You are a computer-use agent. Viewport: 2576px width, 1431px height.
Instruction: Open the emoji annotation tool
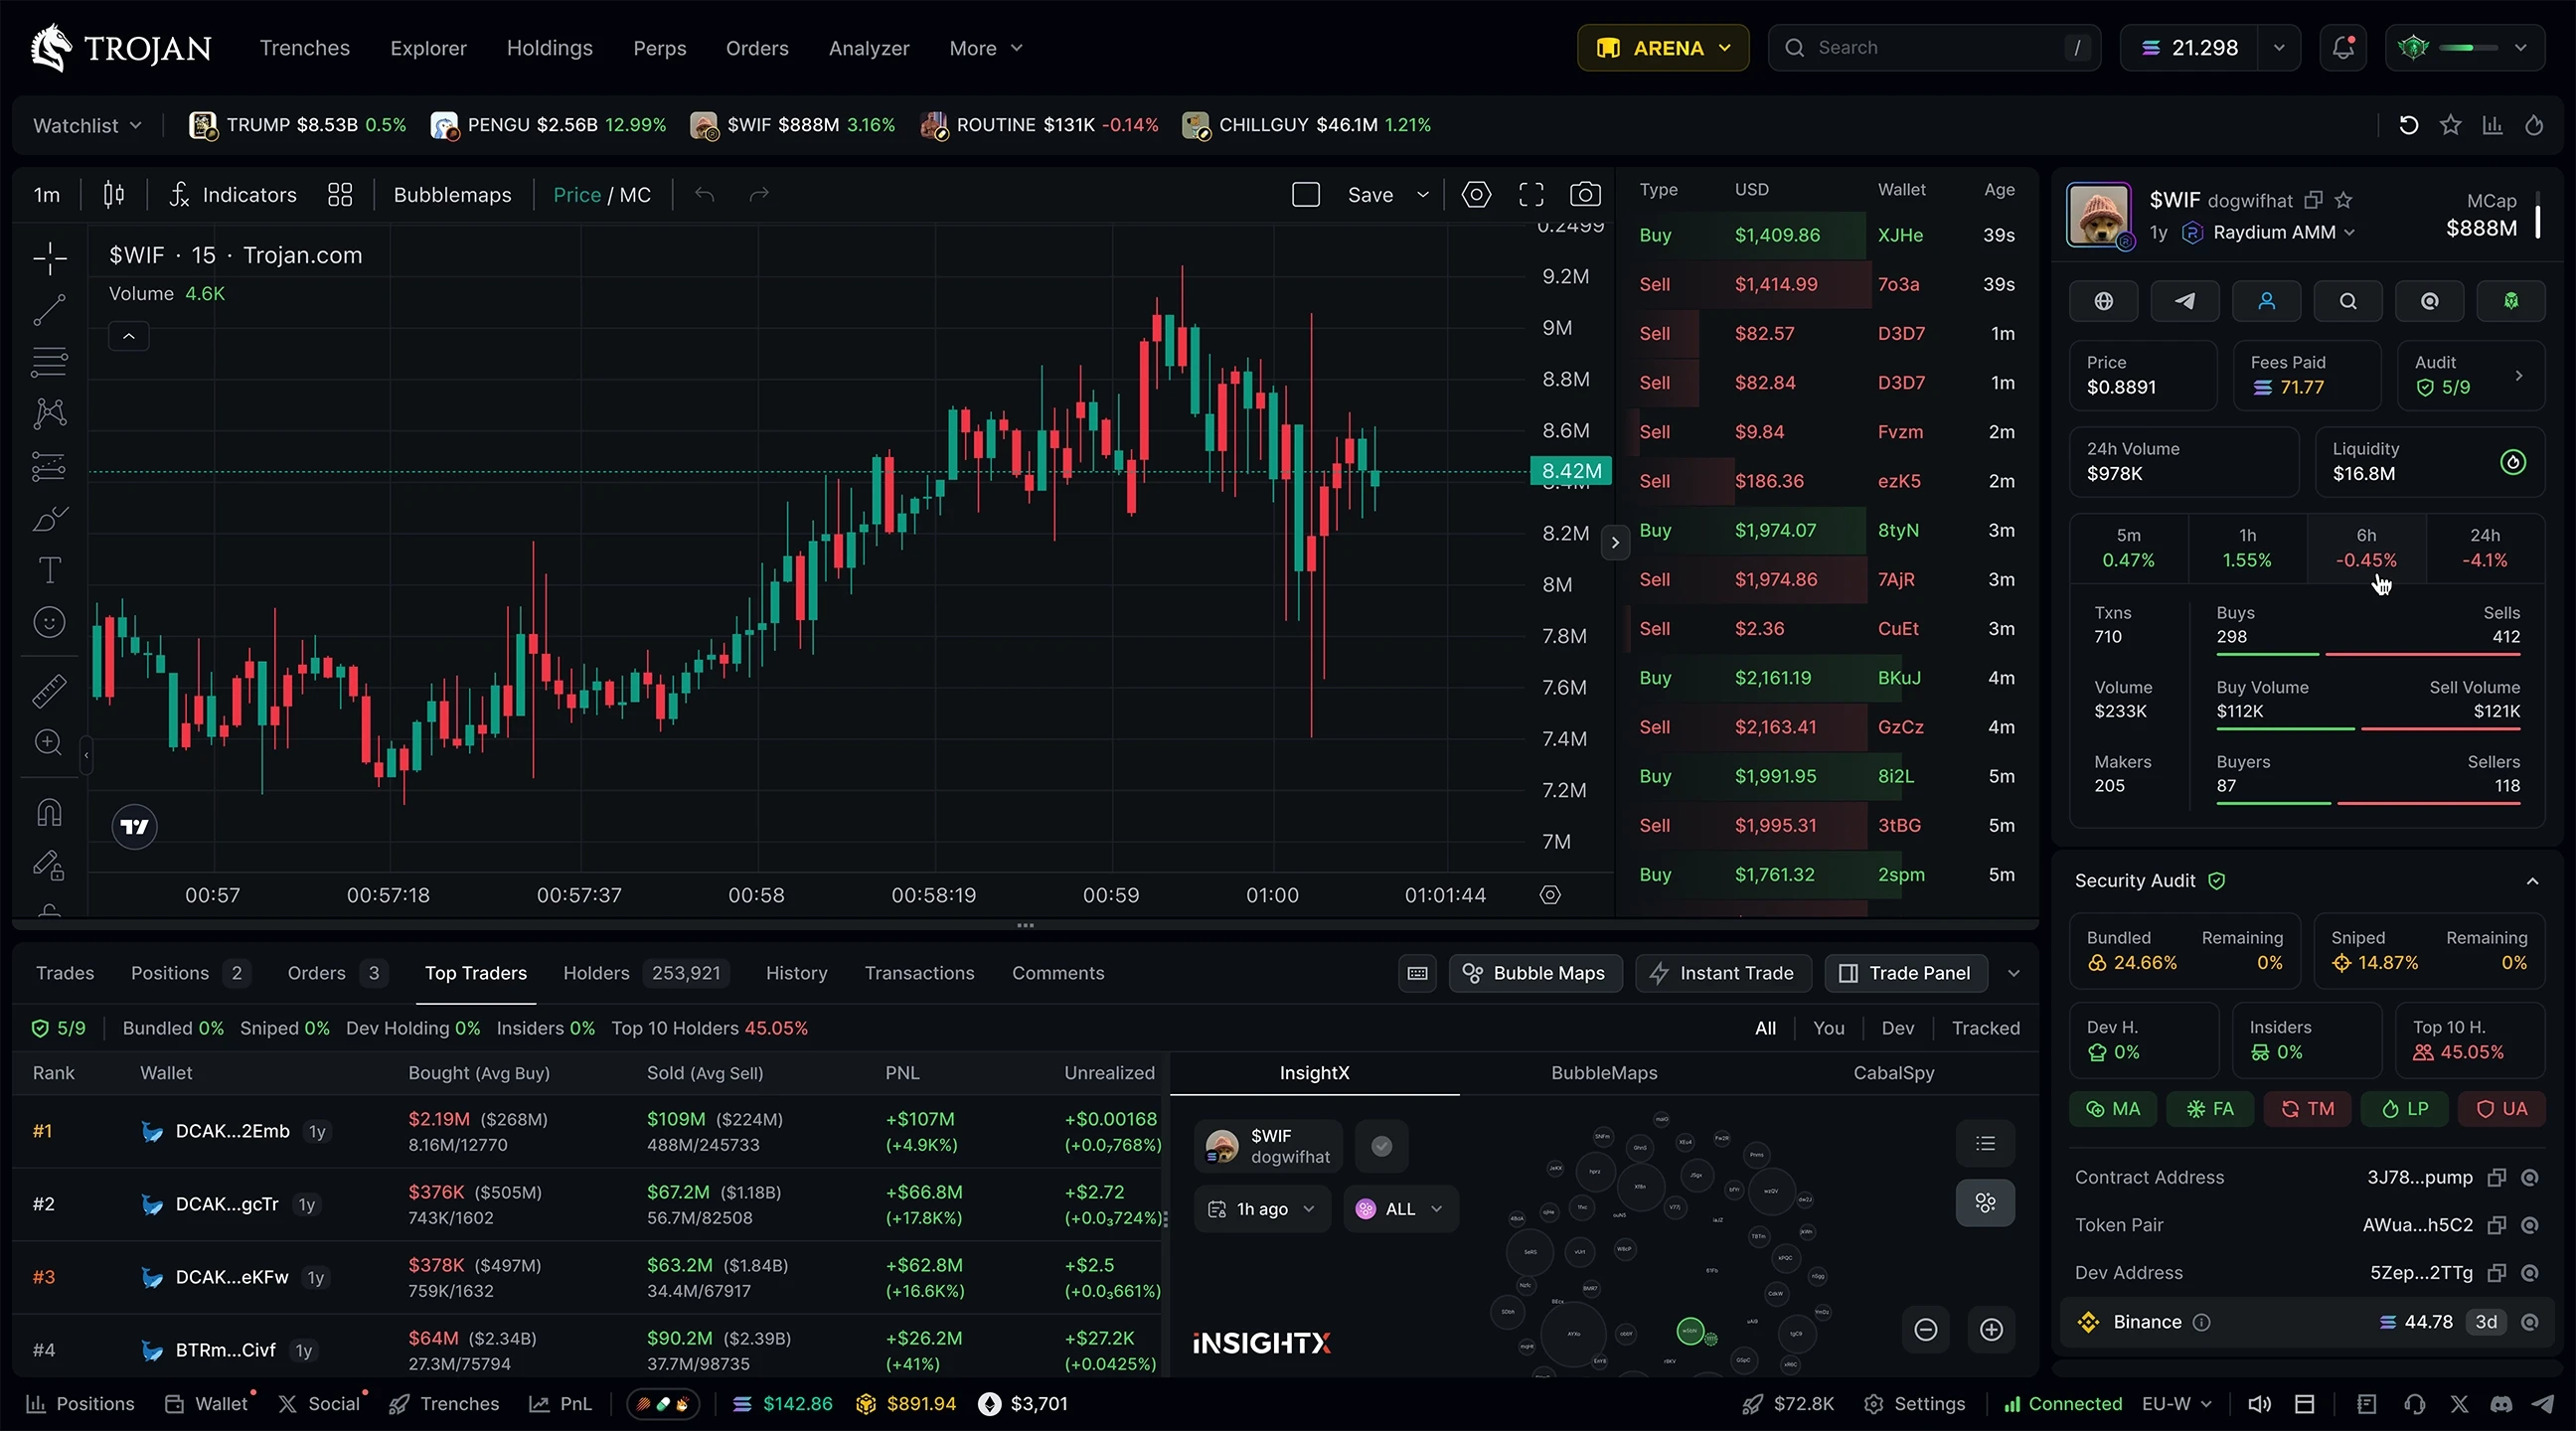[48, 621]
